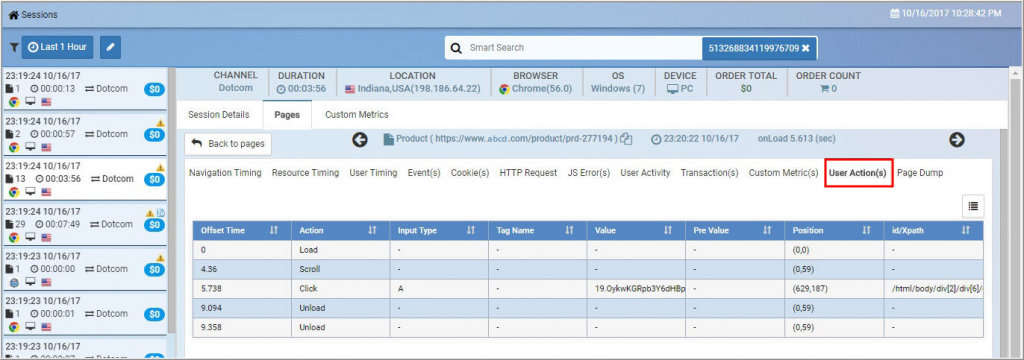Click the calendar icon near the date
Viewport: 1024px width, 360px height.
(x=894, y=14)
